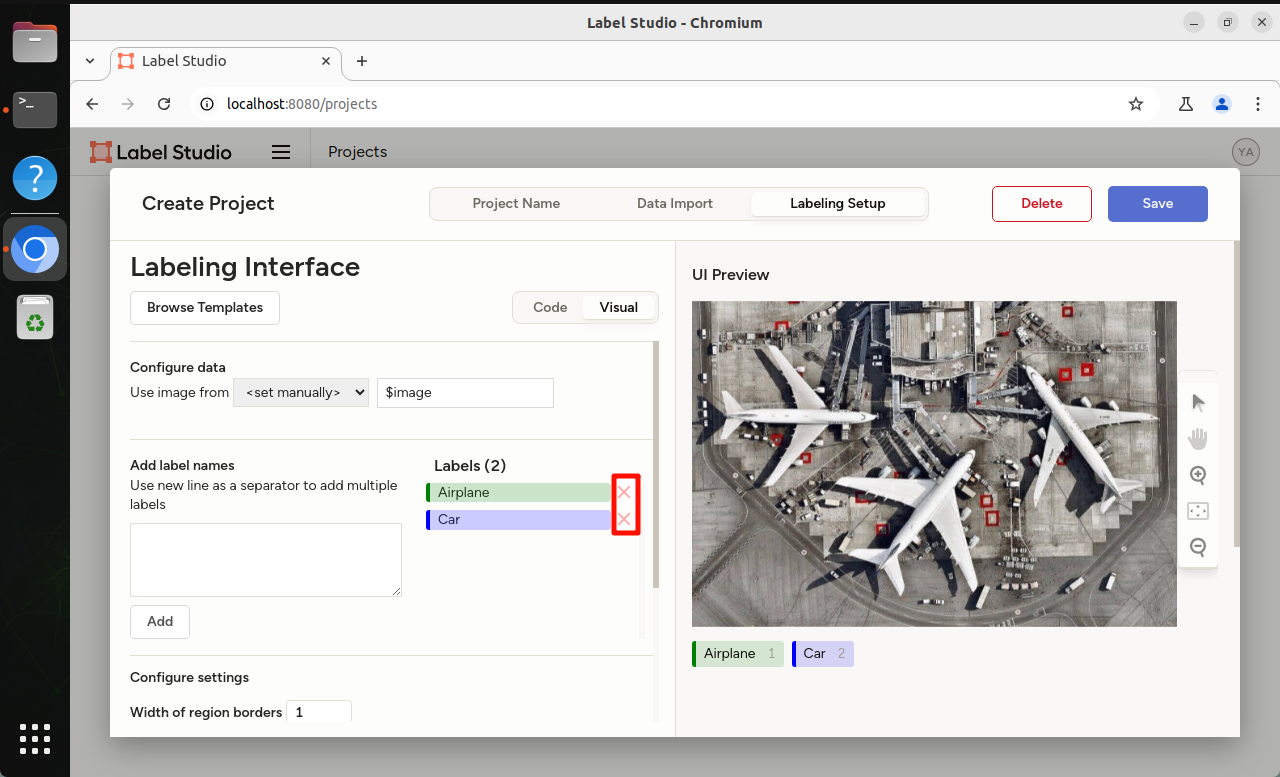The width and height of the screenshot is (1280, 777).
Task: Delete the Car label
Action: [x=624, y=519]
